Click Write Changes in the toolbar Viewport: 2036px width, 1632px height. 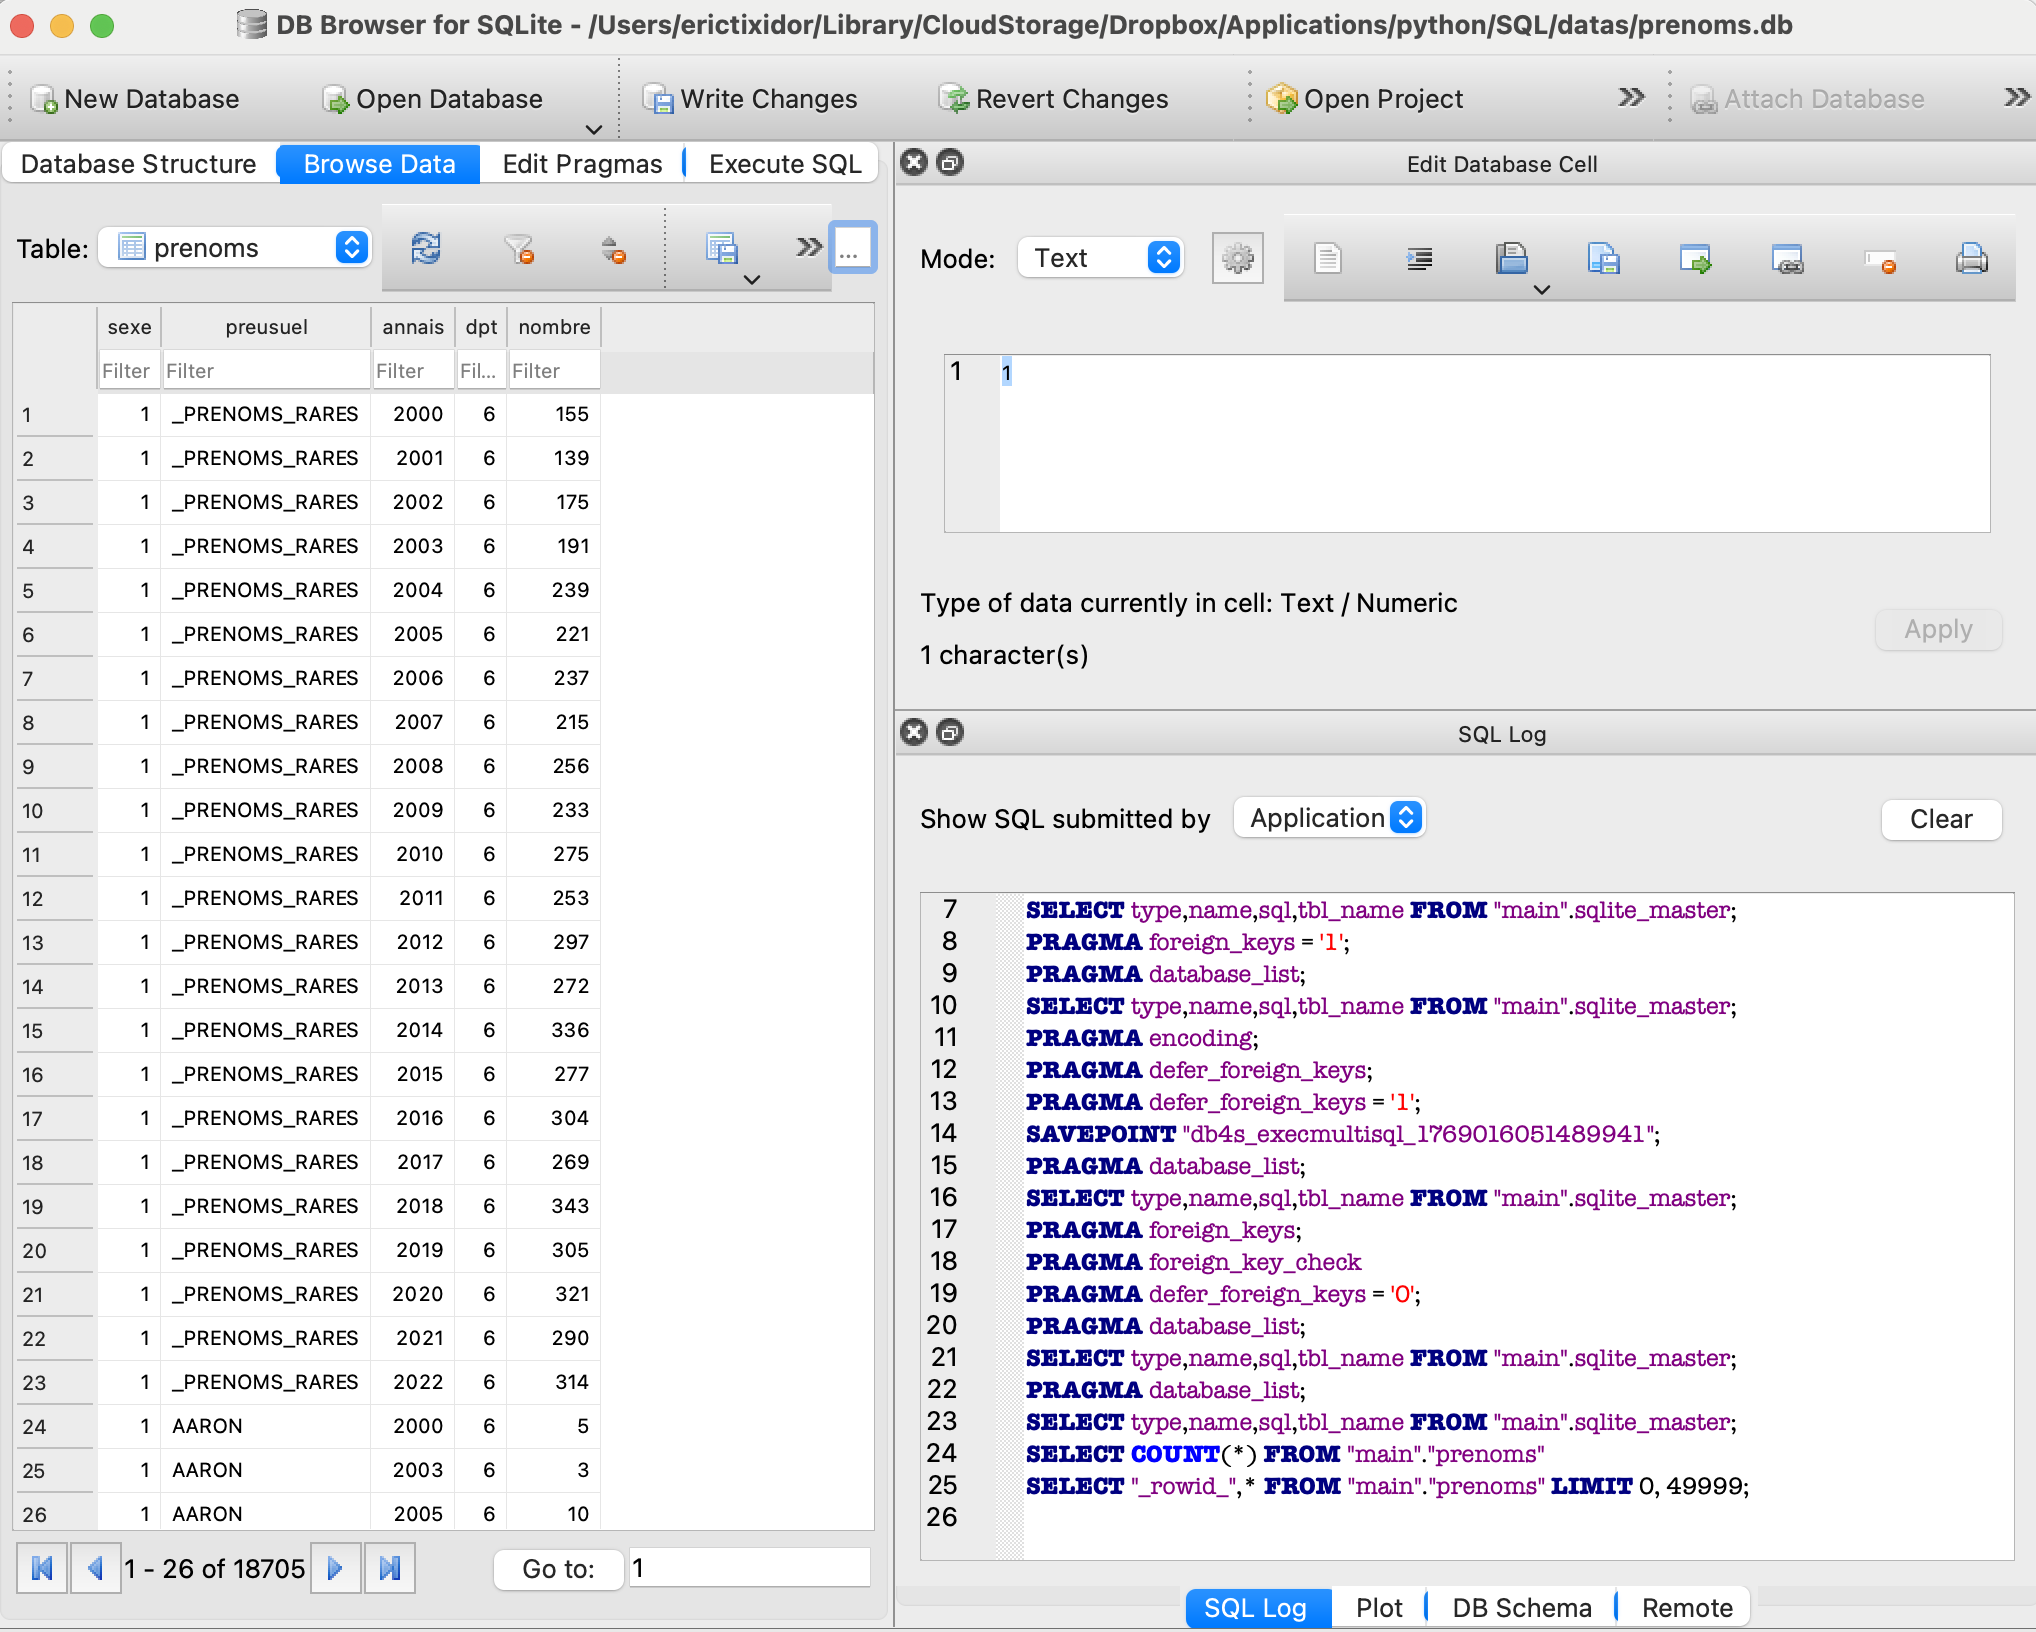[x=751, y=99]
